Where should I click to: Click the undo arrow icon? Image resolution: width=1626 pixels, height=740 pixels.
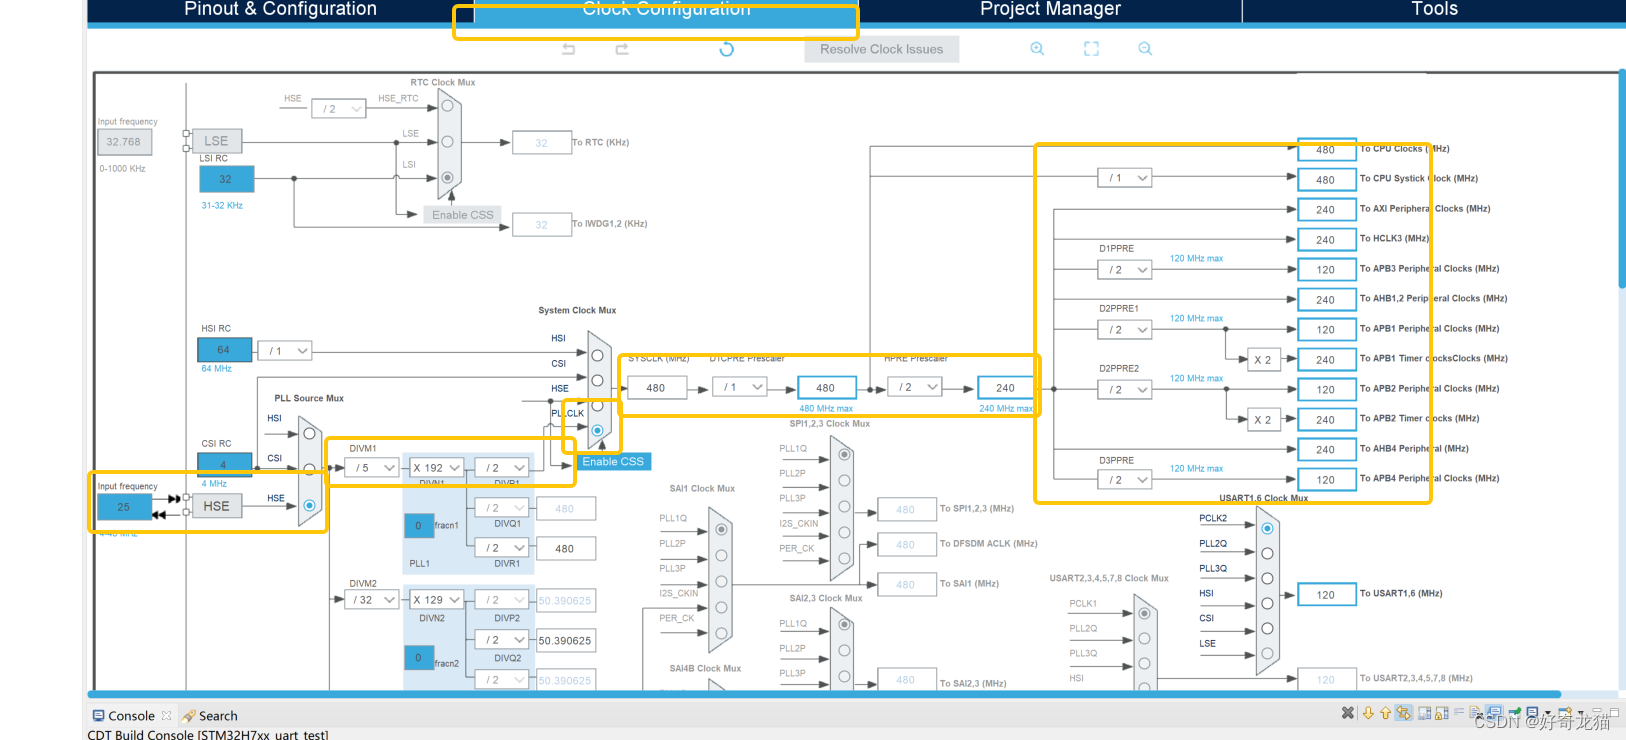[568, 49]
